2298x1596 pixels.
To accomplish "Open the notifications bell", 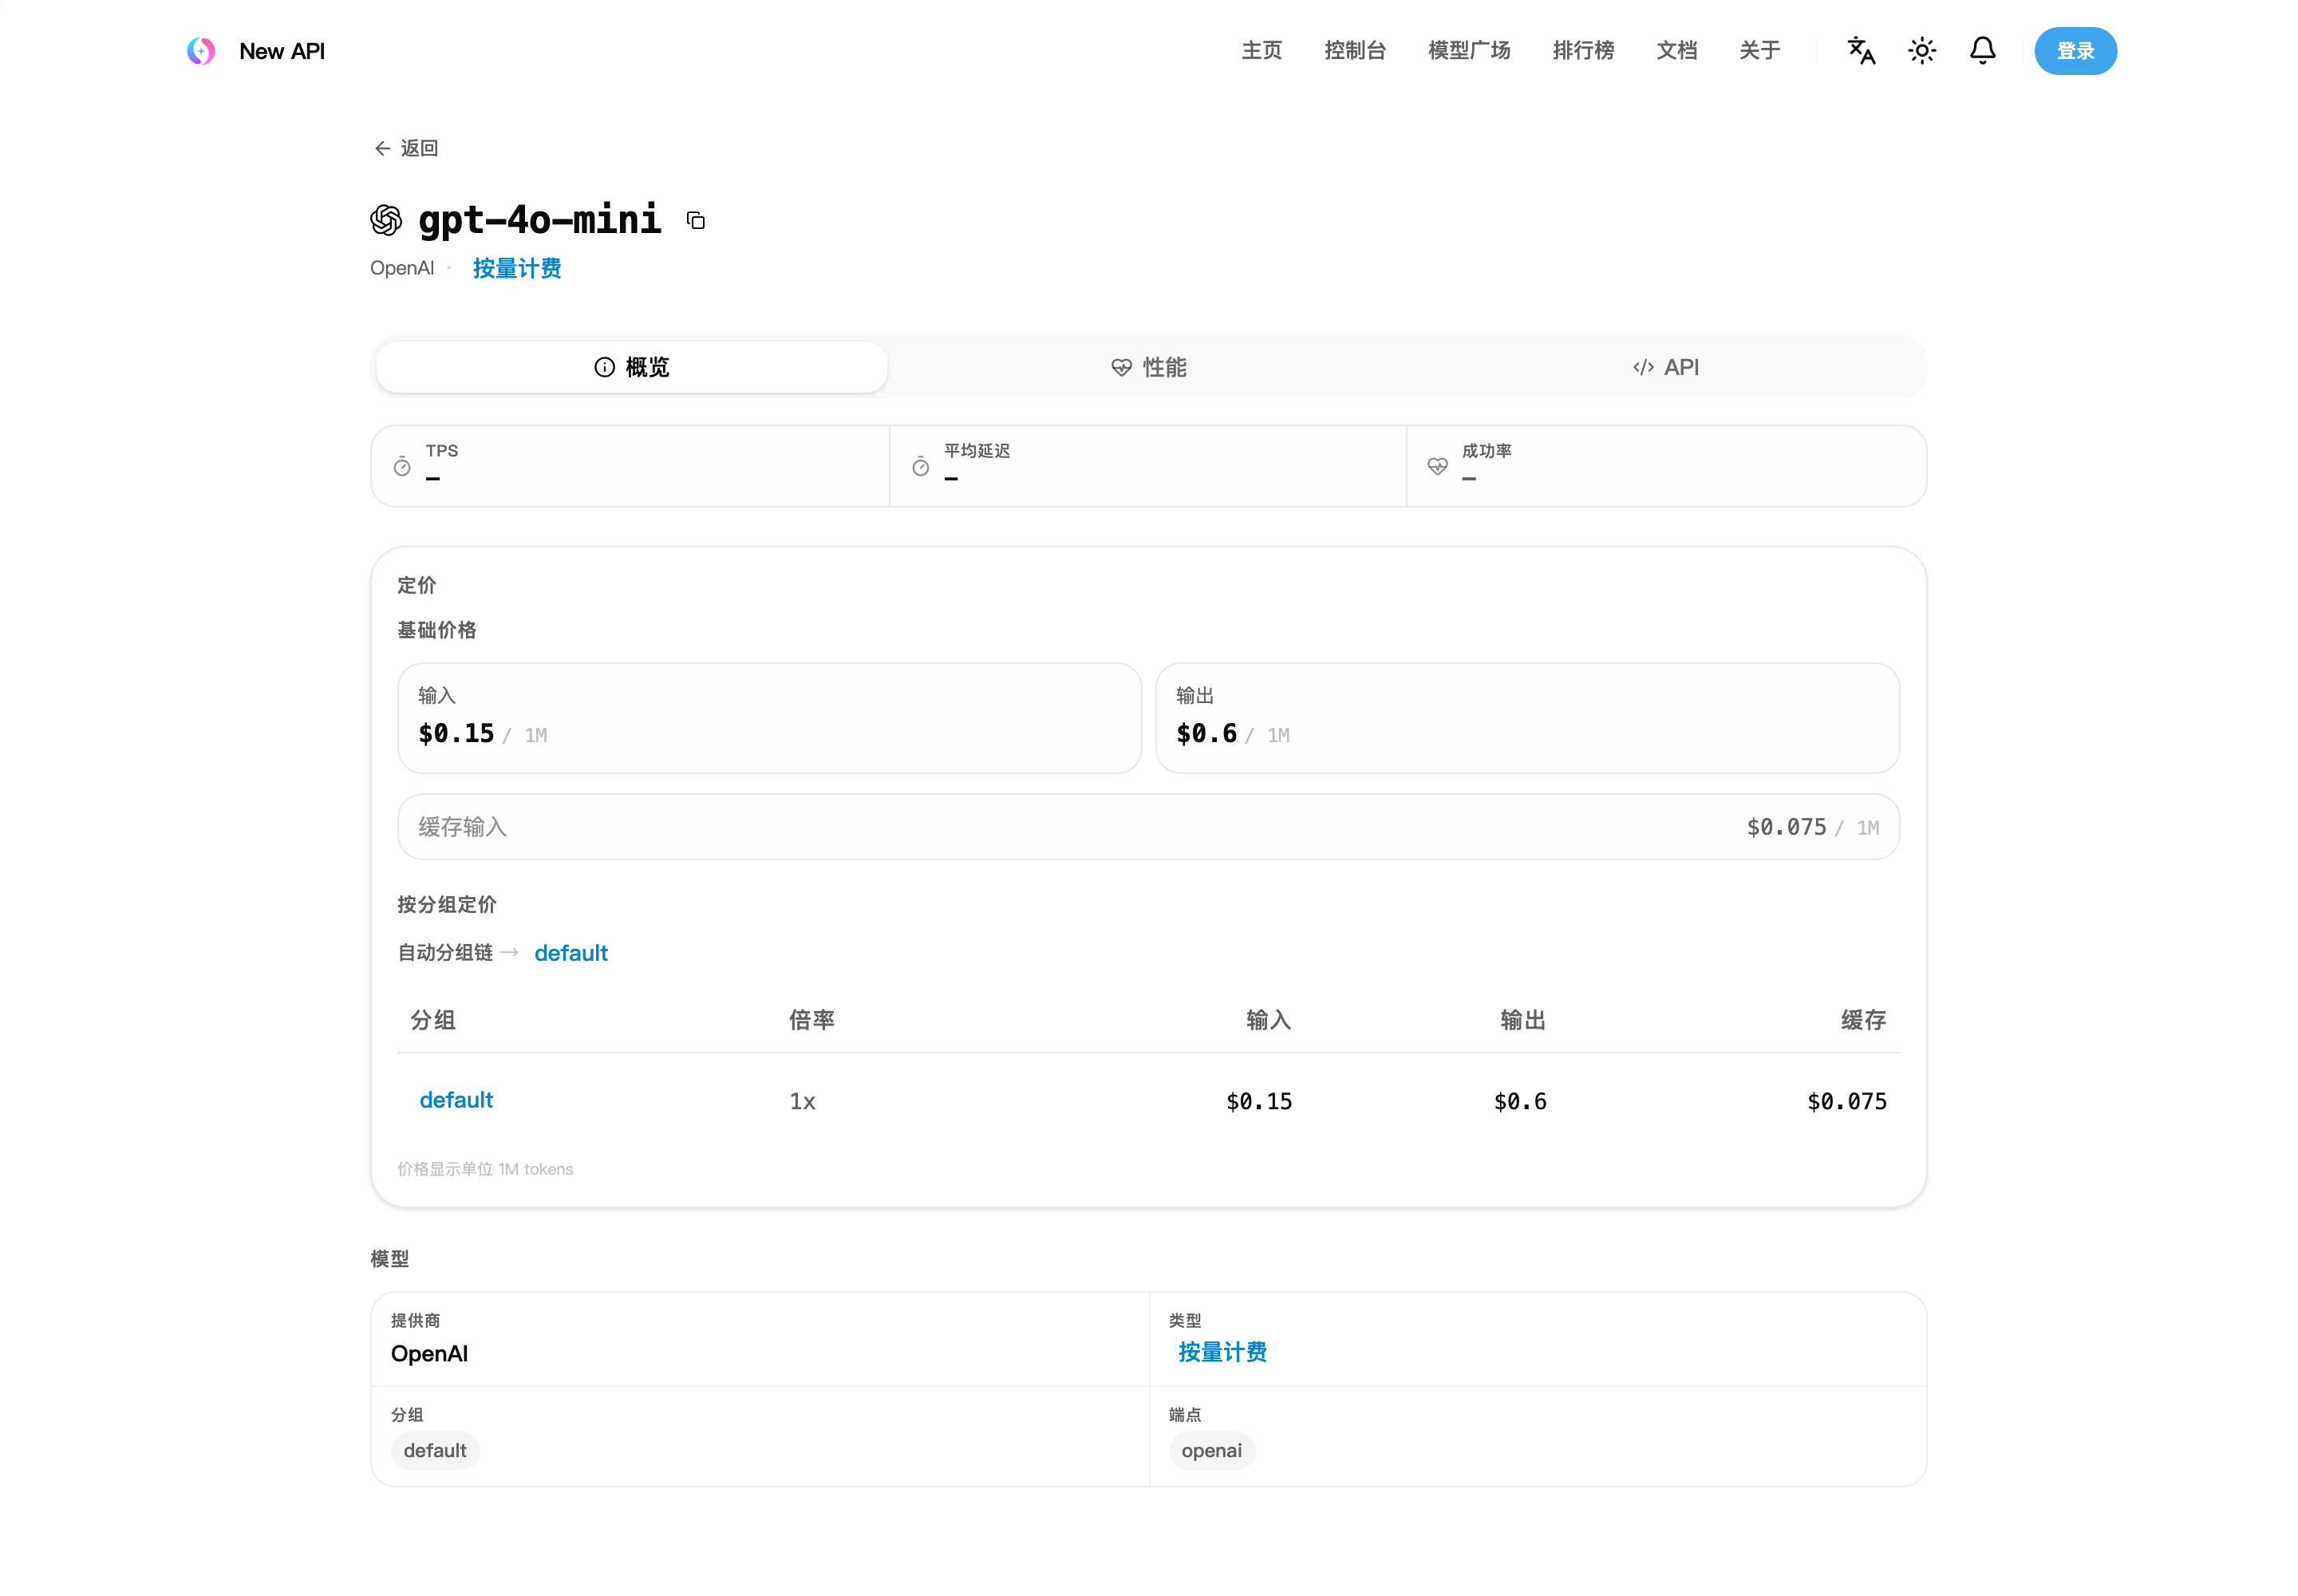I will click(1983, 51).
